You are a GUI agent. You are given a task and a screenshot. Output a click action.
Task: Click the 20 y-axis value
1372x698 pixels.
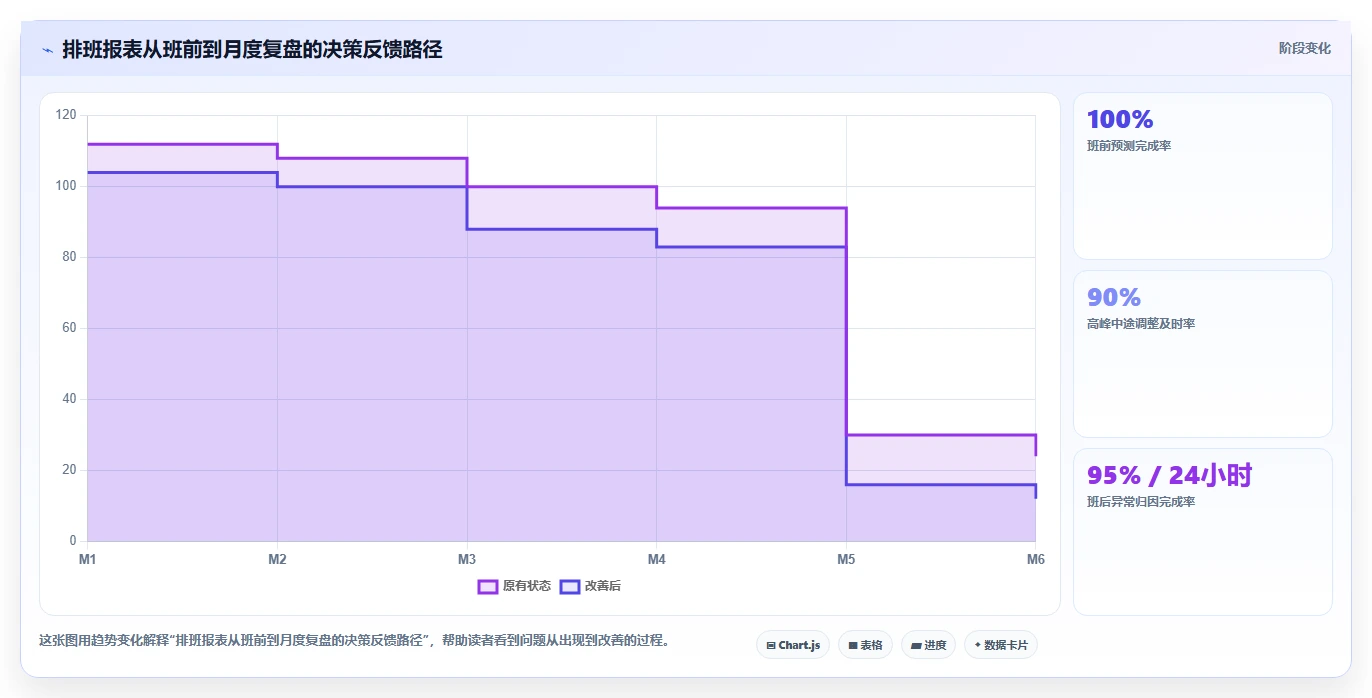click(x=69, y=470)
